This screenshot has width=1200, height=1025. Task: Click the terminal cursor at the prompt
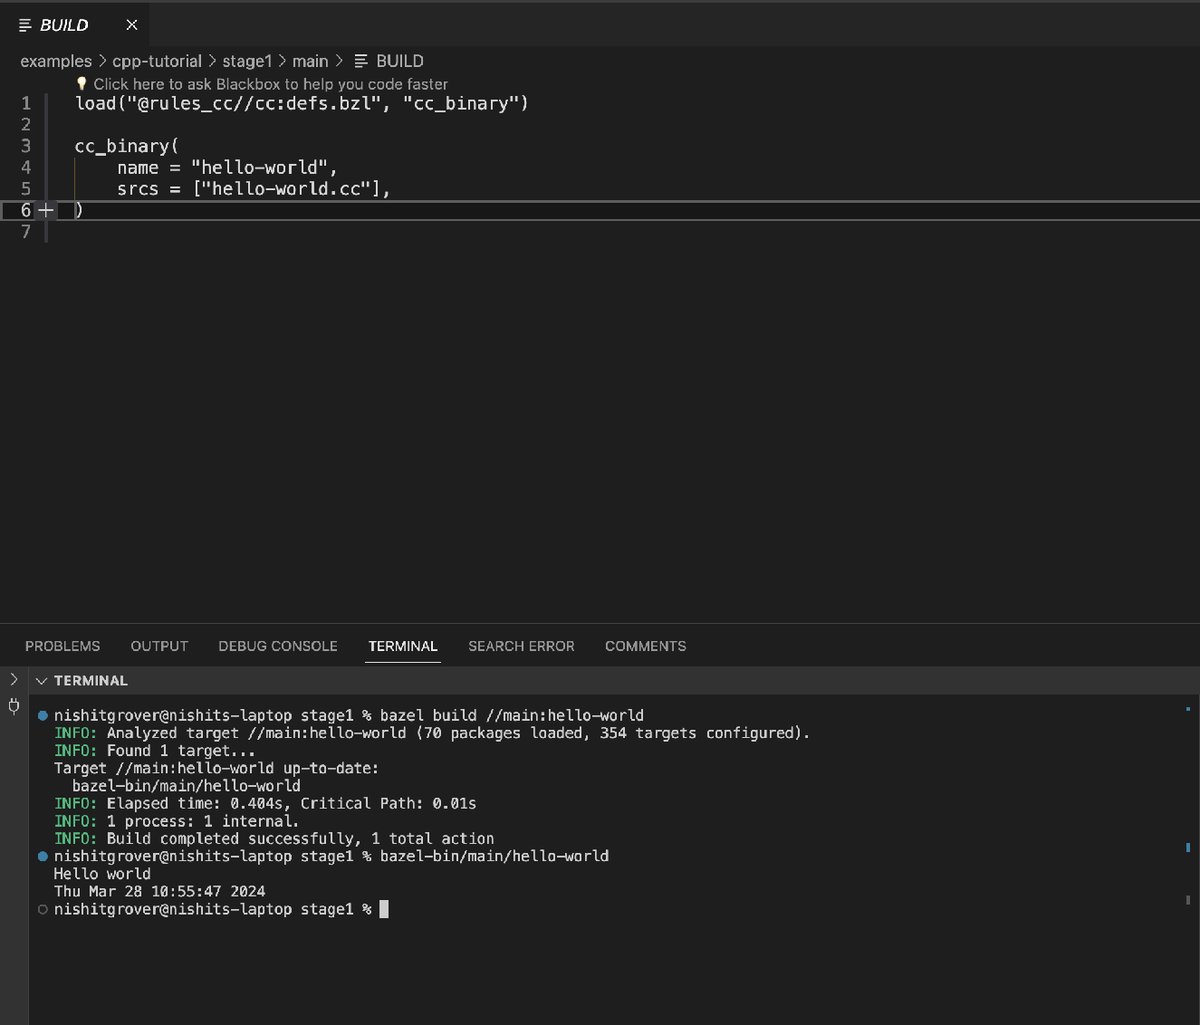(x=384, y=909)
